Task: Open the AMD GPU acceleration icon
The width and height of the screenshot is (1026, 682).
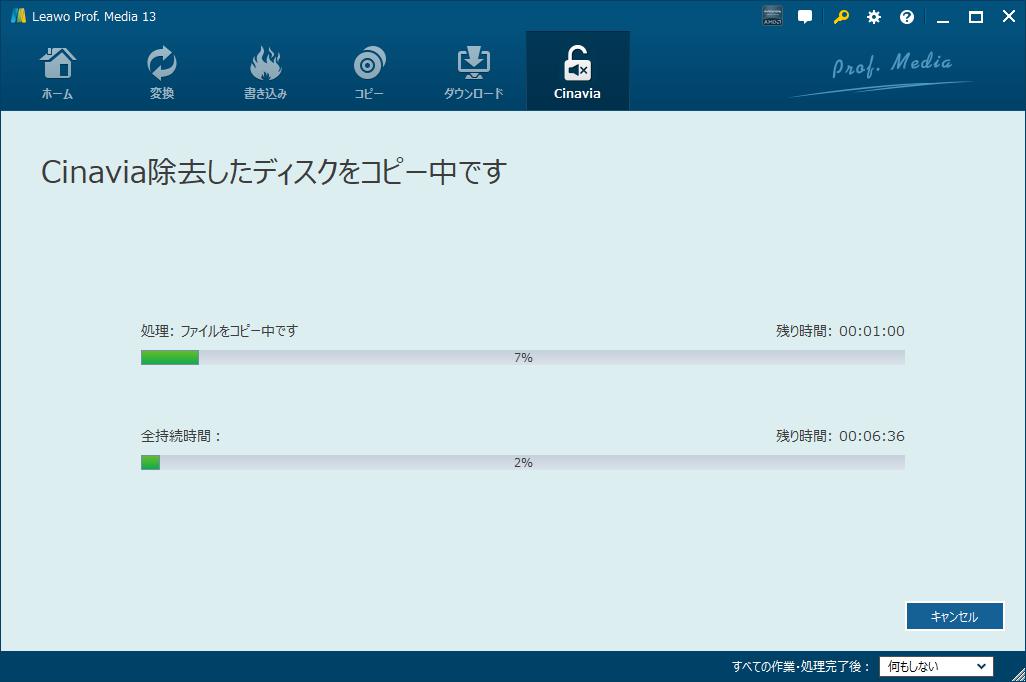Action: coord(772,16)
